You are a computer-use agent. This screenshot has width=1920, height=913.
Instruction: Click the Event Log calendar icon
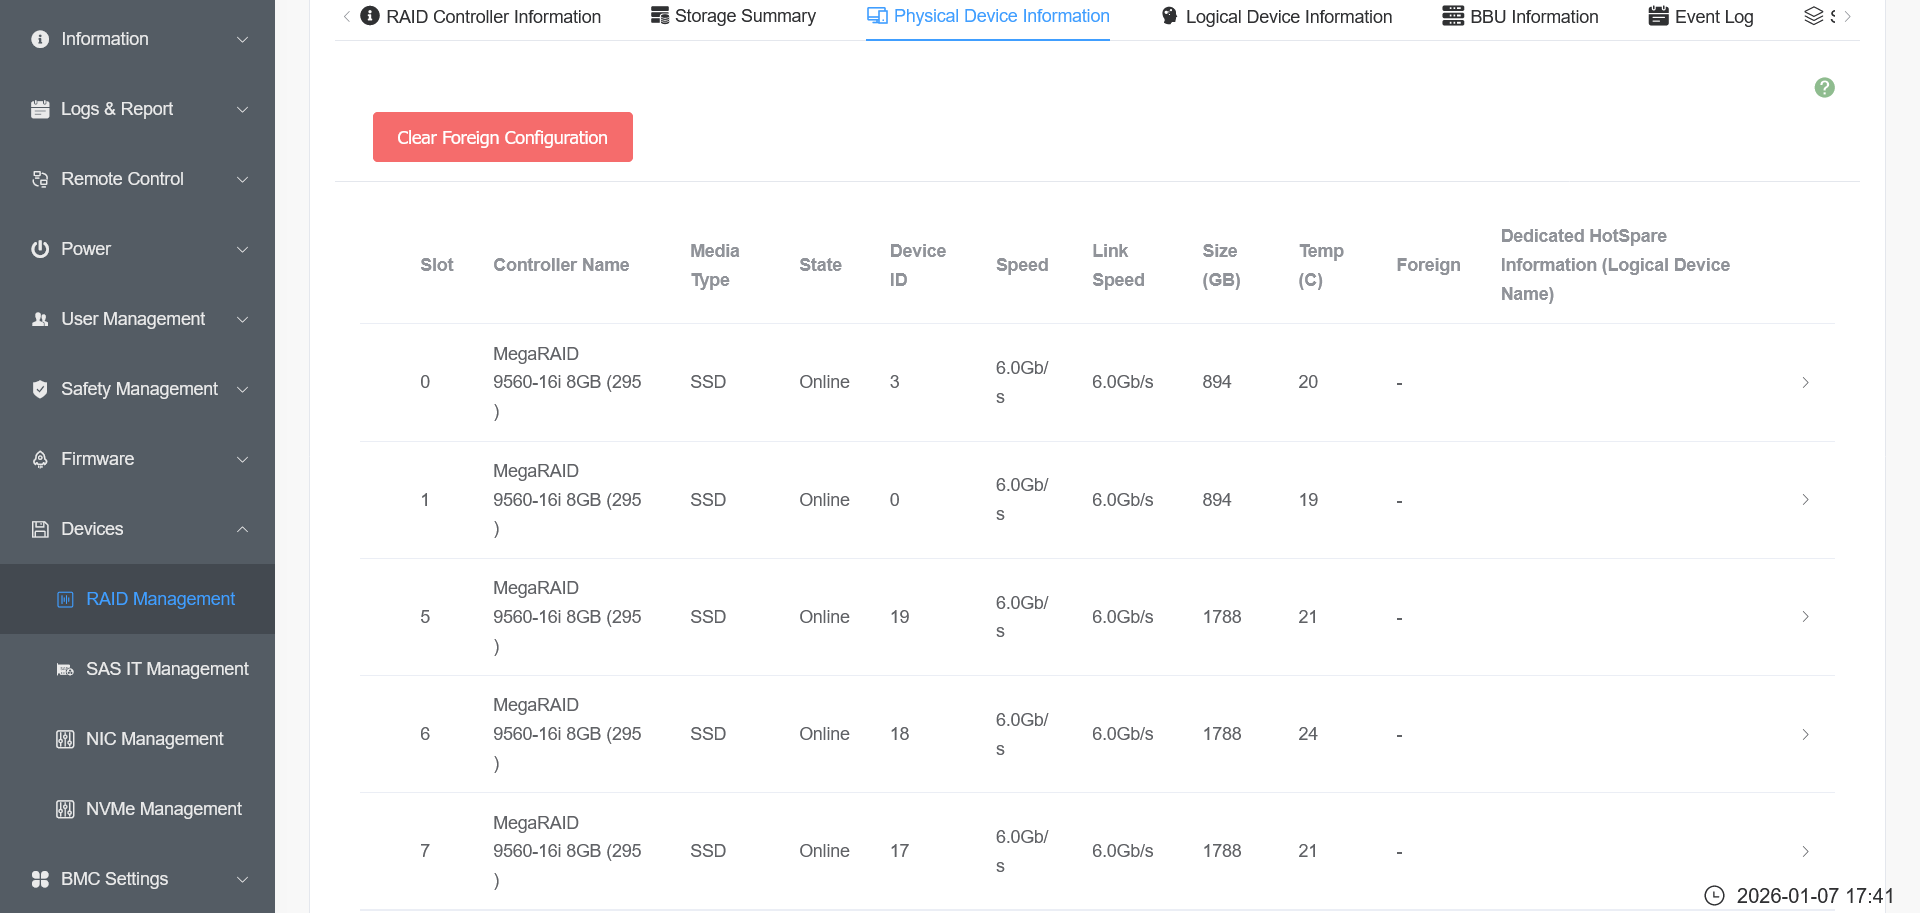click(x=1658, y=16)
